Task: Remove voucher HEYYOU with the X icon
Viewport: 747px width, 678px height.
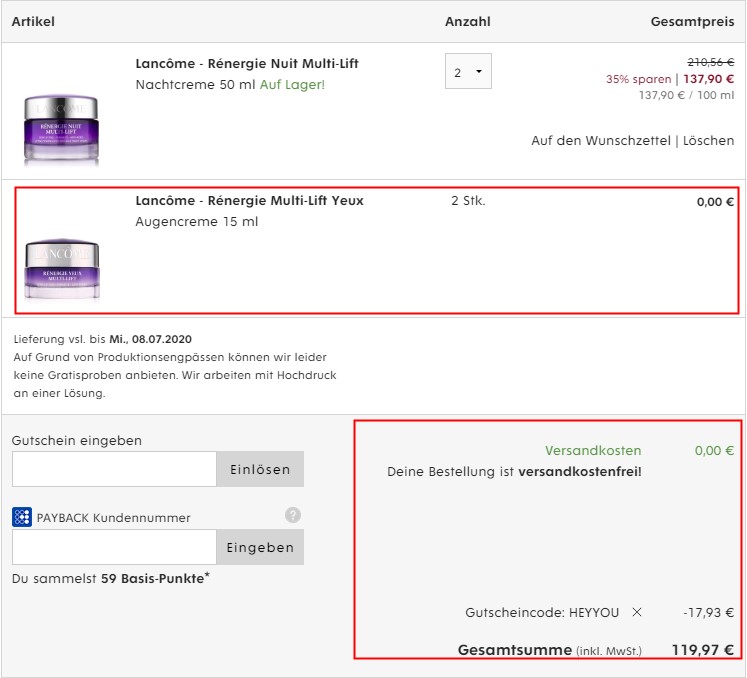Action: click(x=636, y=612)
